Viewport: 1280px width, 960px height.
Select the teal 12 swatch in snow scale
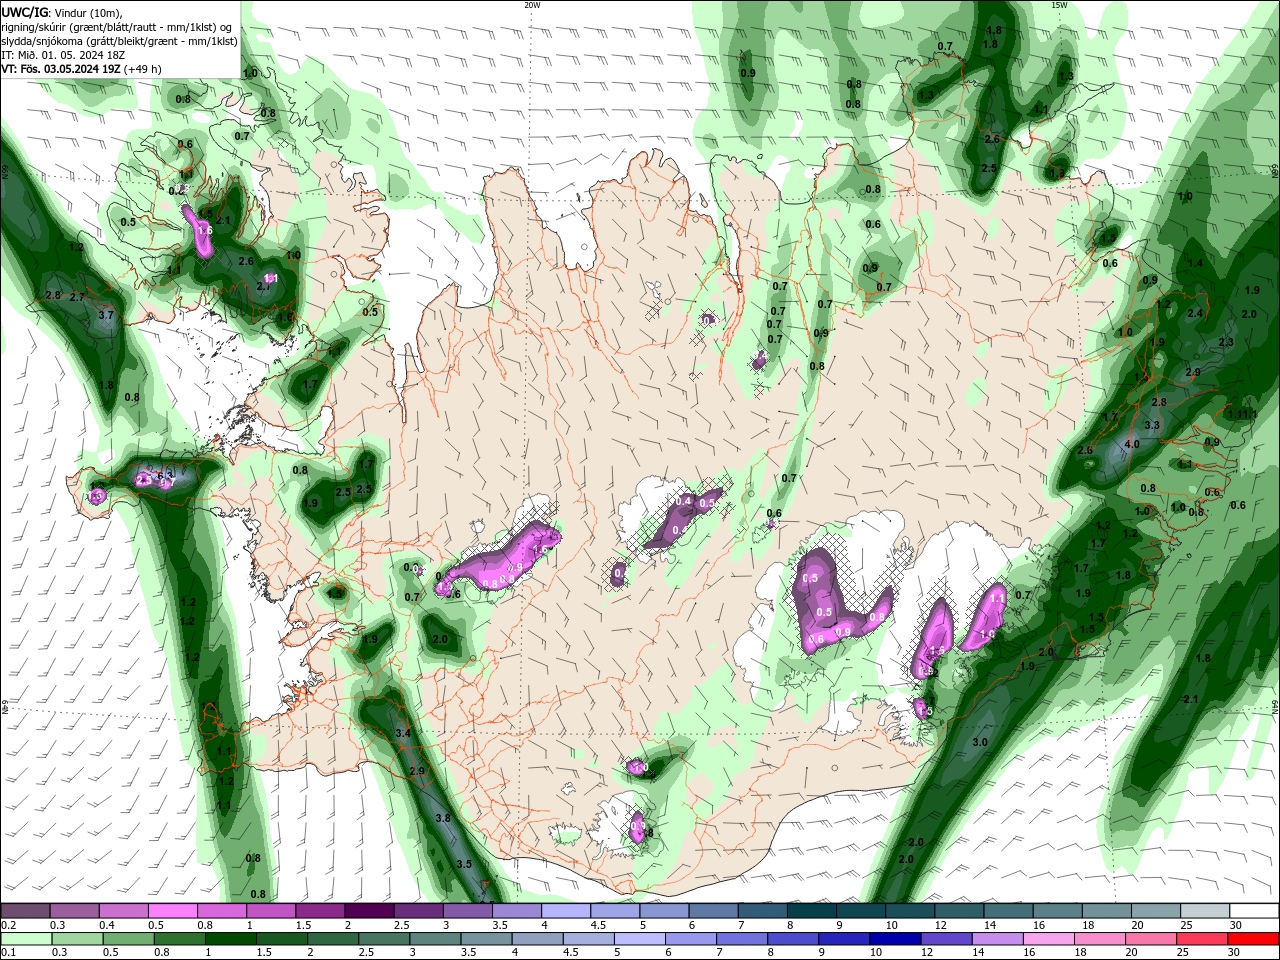tap(958, 911)
